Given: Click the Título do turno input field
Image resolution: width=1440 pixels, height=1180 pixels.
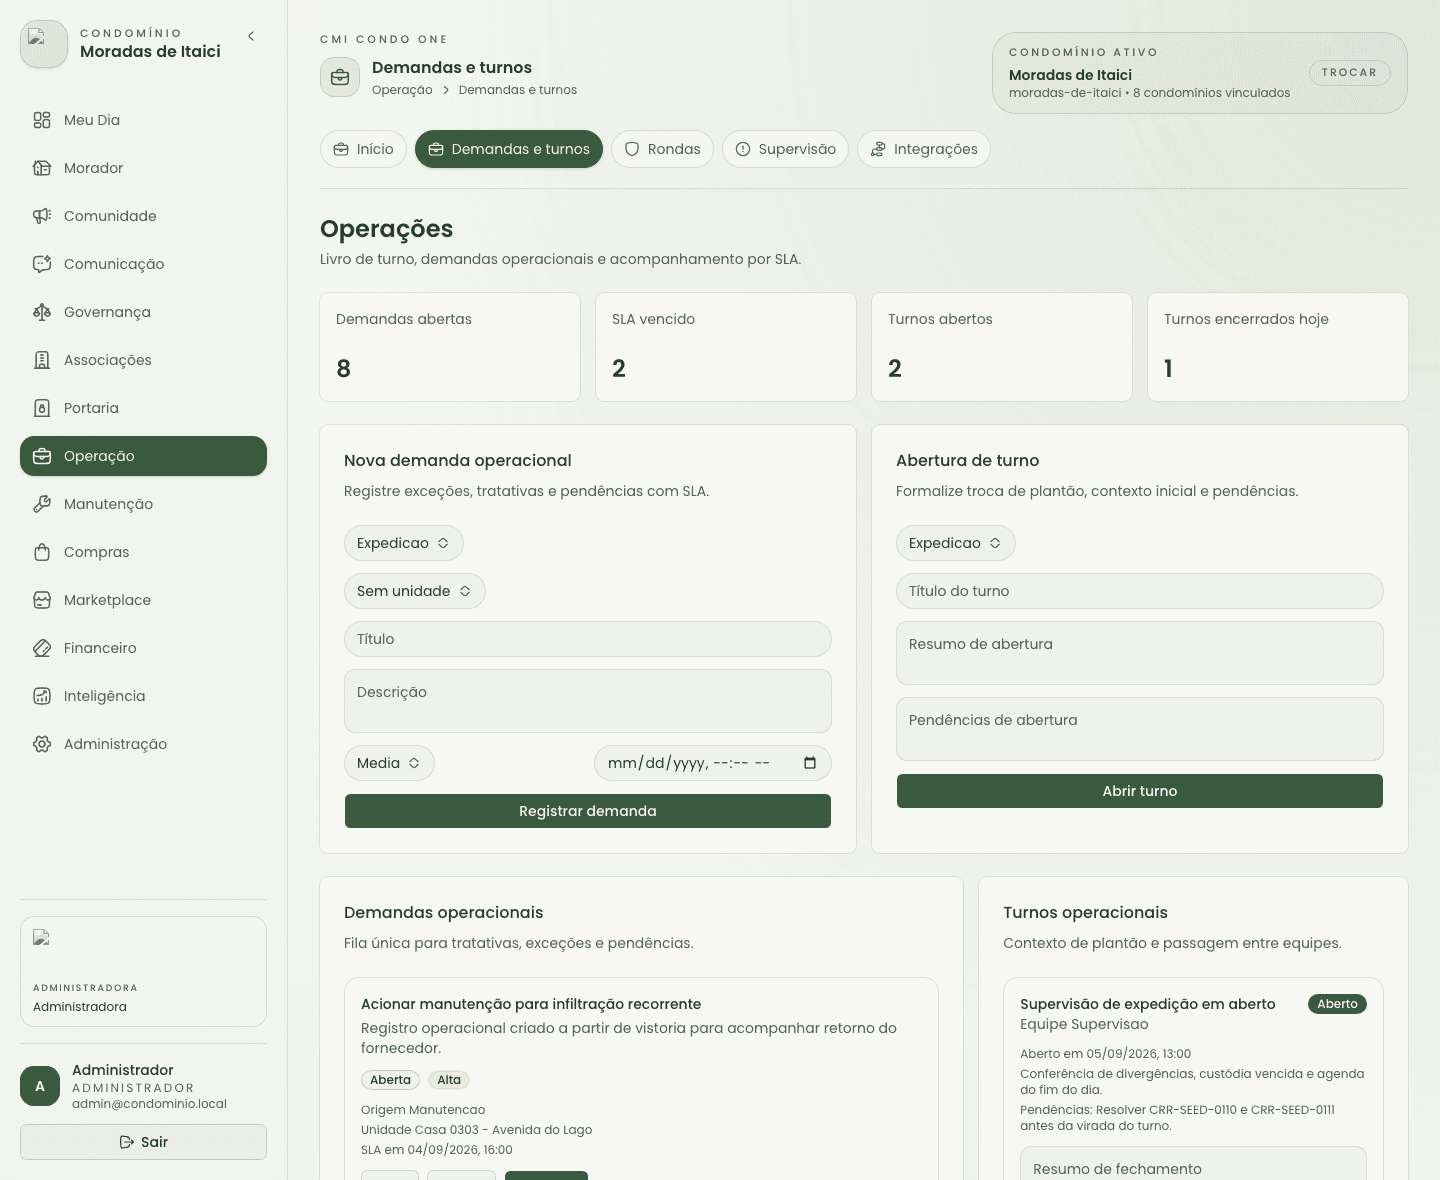Looking at the screenshot, I should [x=1140, y=591].
